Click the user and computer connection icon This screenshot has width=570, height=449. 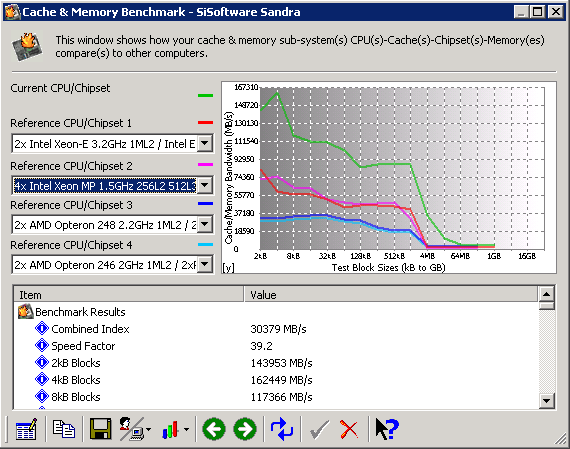pos(132,429)
